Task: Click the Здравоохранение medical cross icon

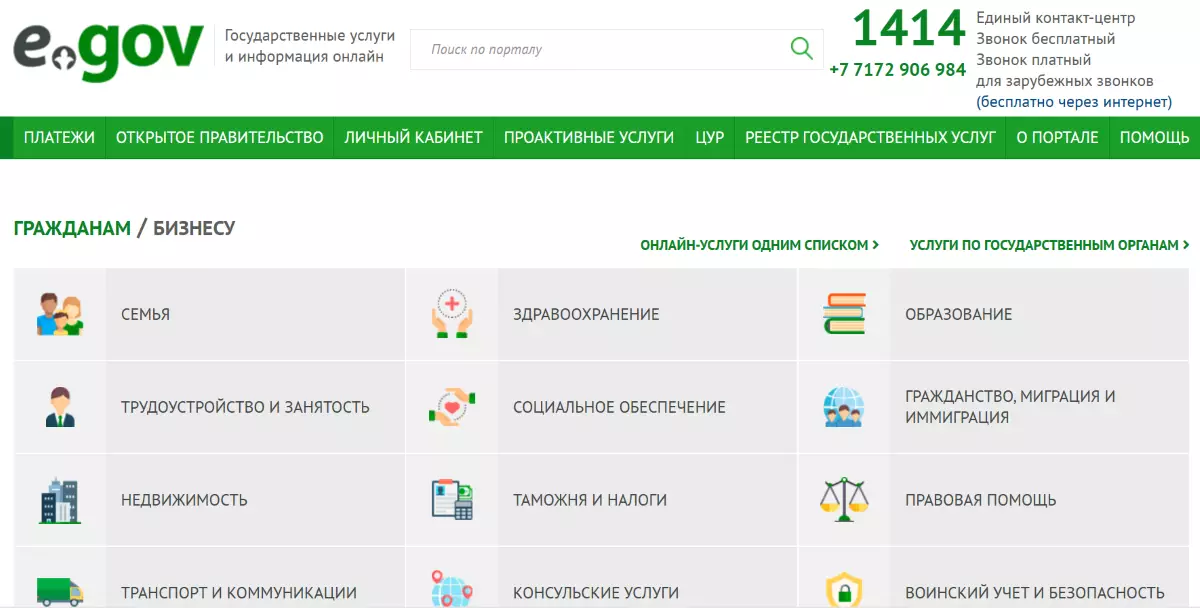Action: (x=452, y=313)
